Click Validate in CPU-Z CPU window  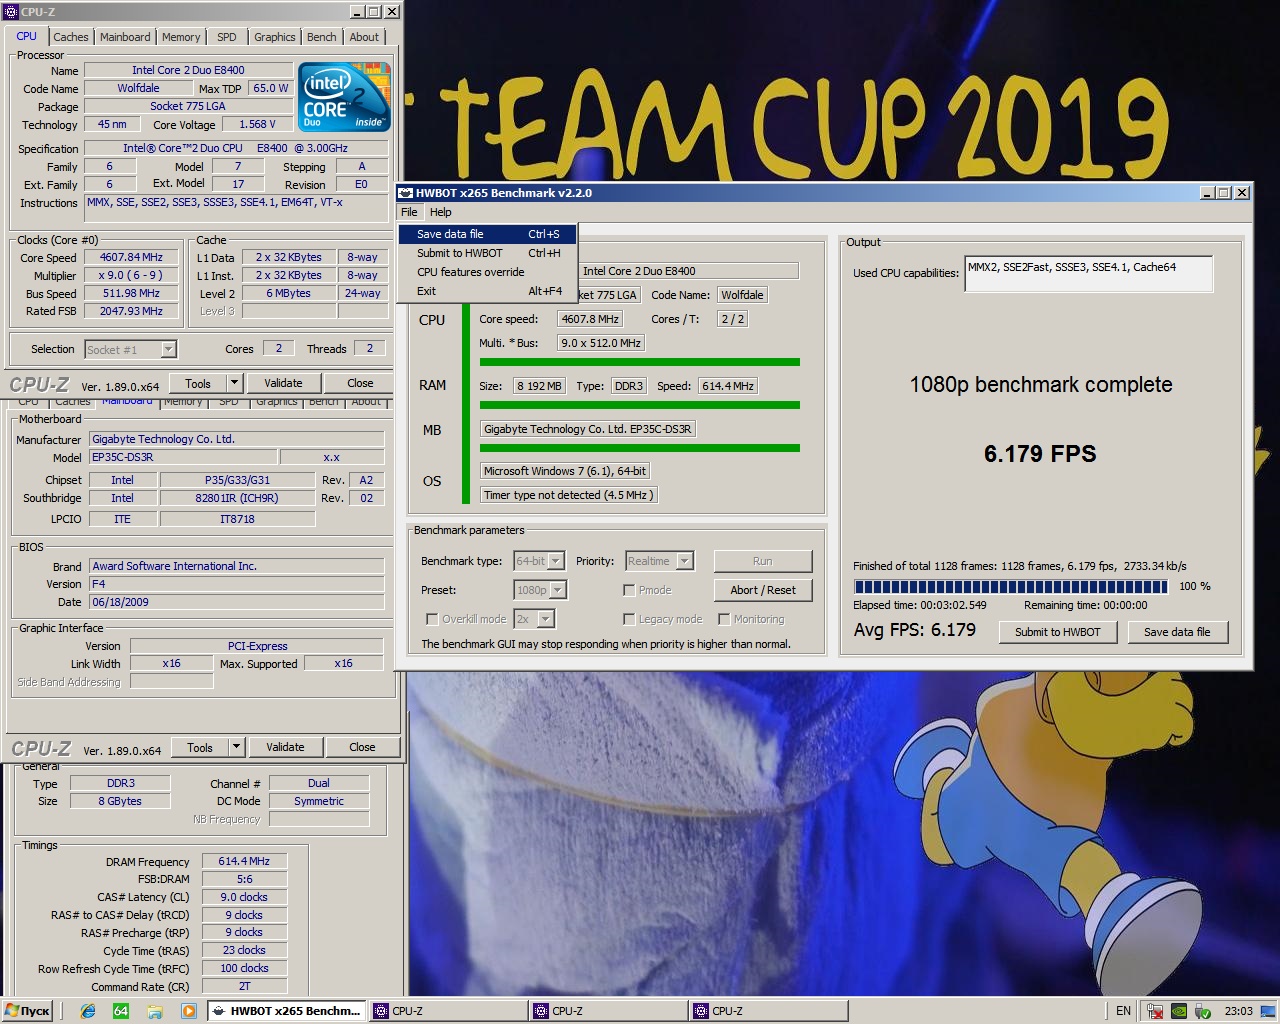click(283, 383)
